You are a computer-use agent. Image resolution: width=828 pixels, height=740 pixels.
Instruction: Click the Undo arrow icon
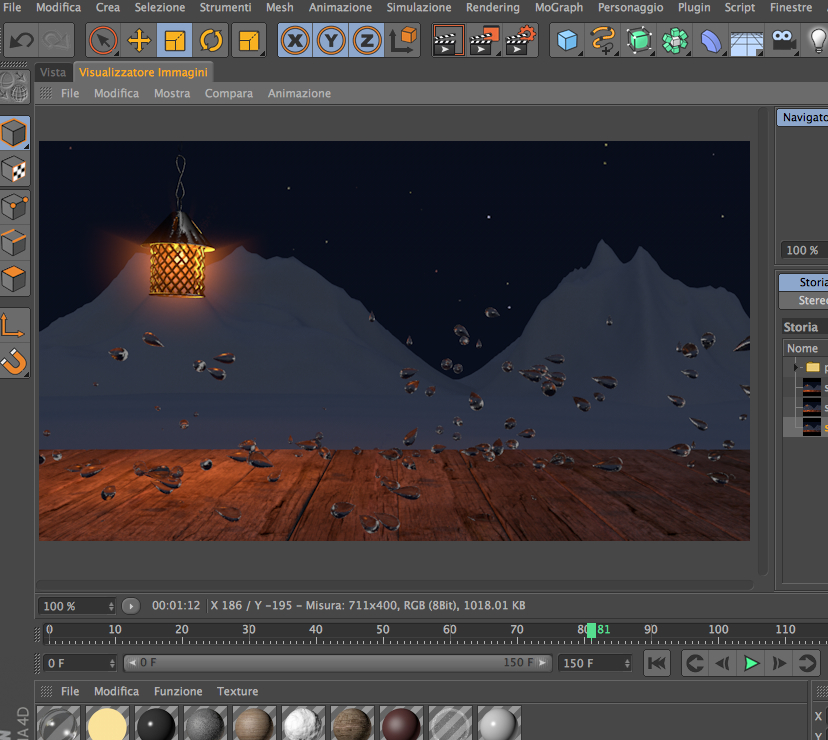tap(22, 40)
